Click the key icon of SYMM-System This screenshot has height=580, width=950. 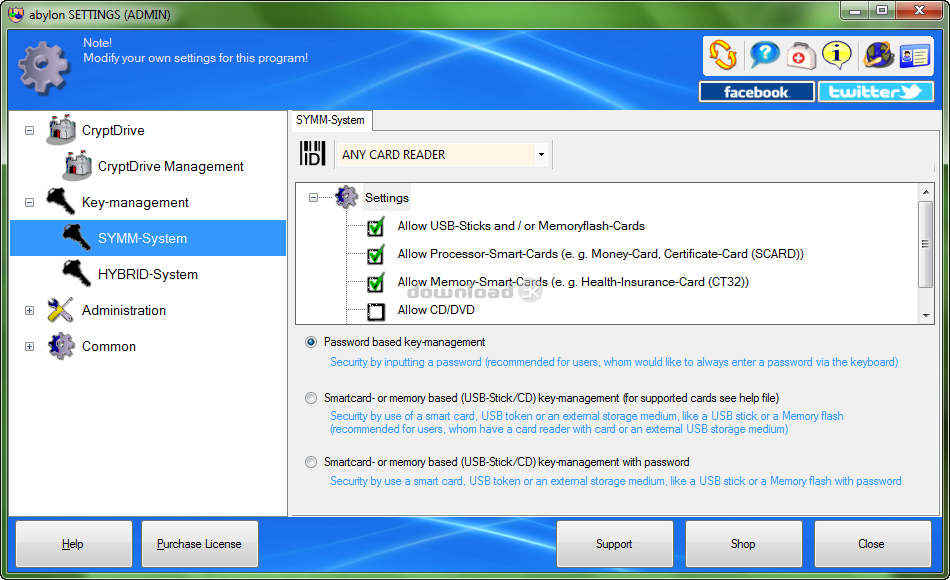click(77, 237)
